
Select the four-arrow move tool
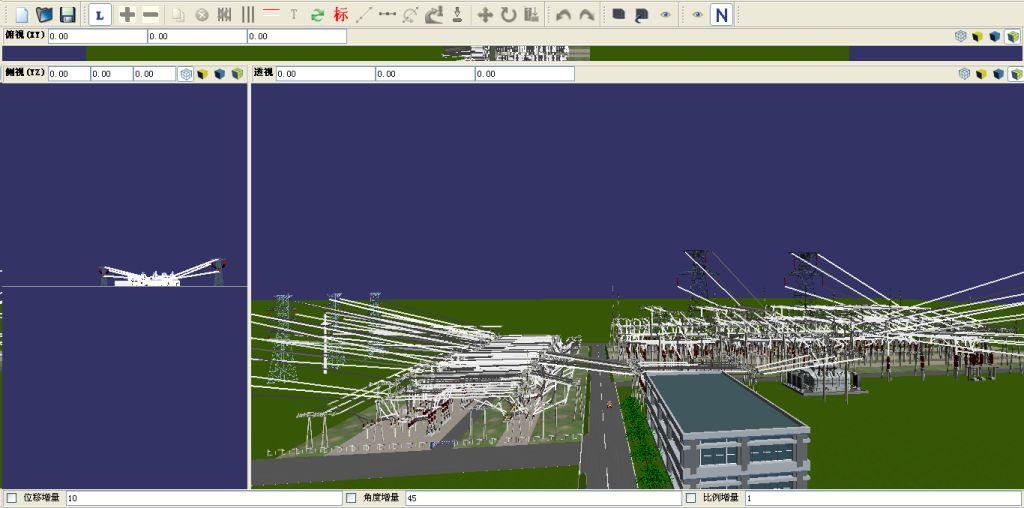(x=485, y=15)
